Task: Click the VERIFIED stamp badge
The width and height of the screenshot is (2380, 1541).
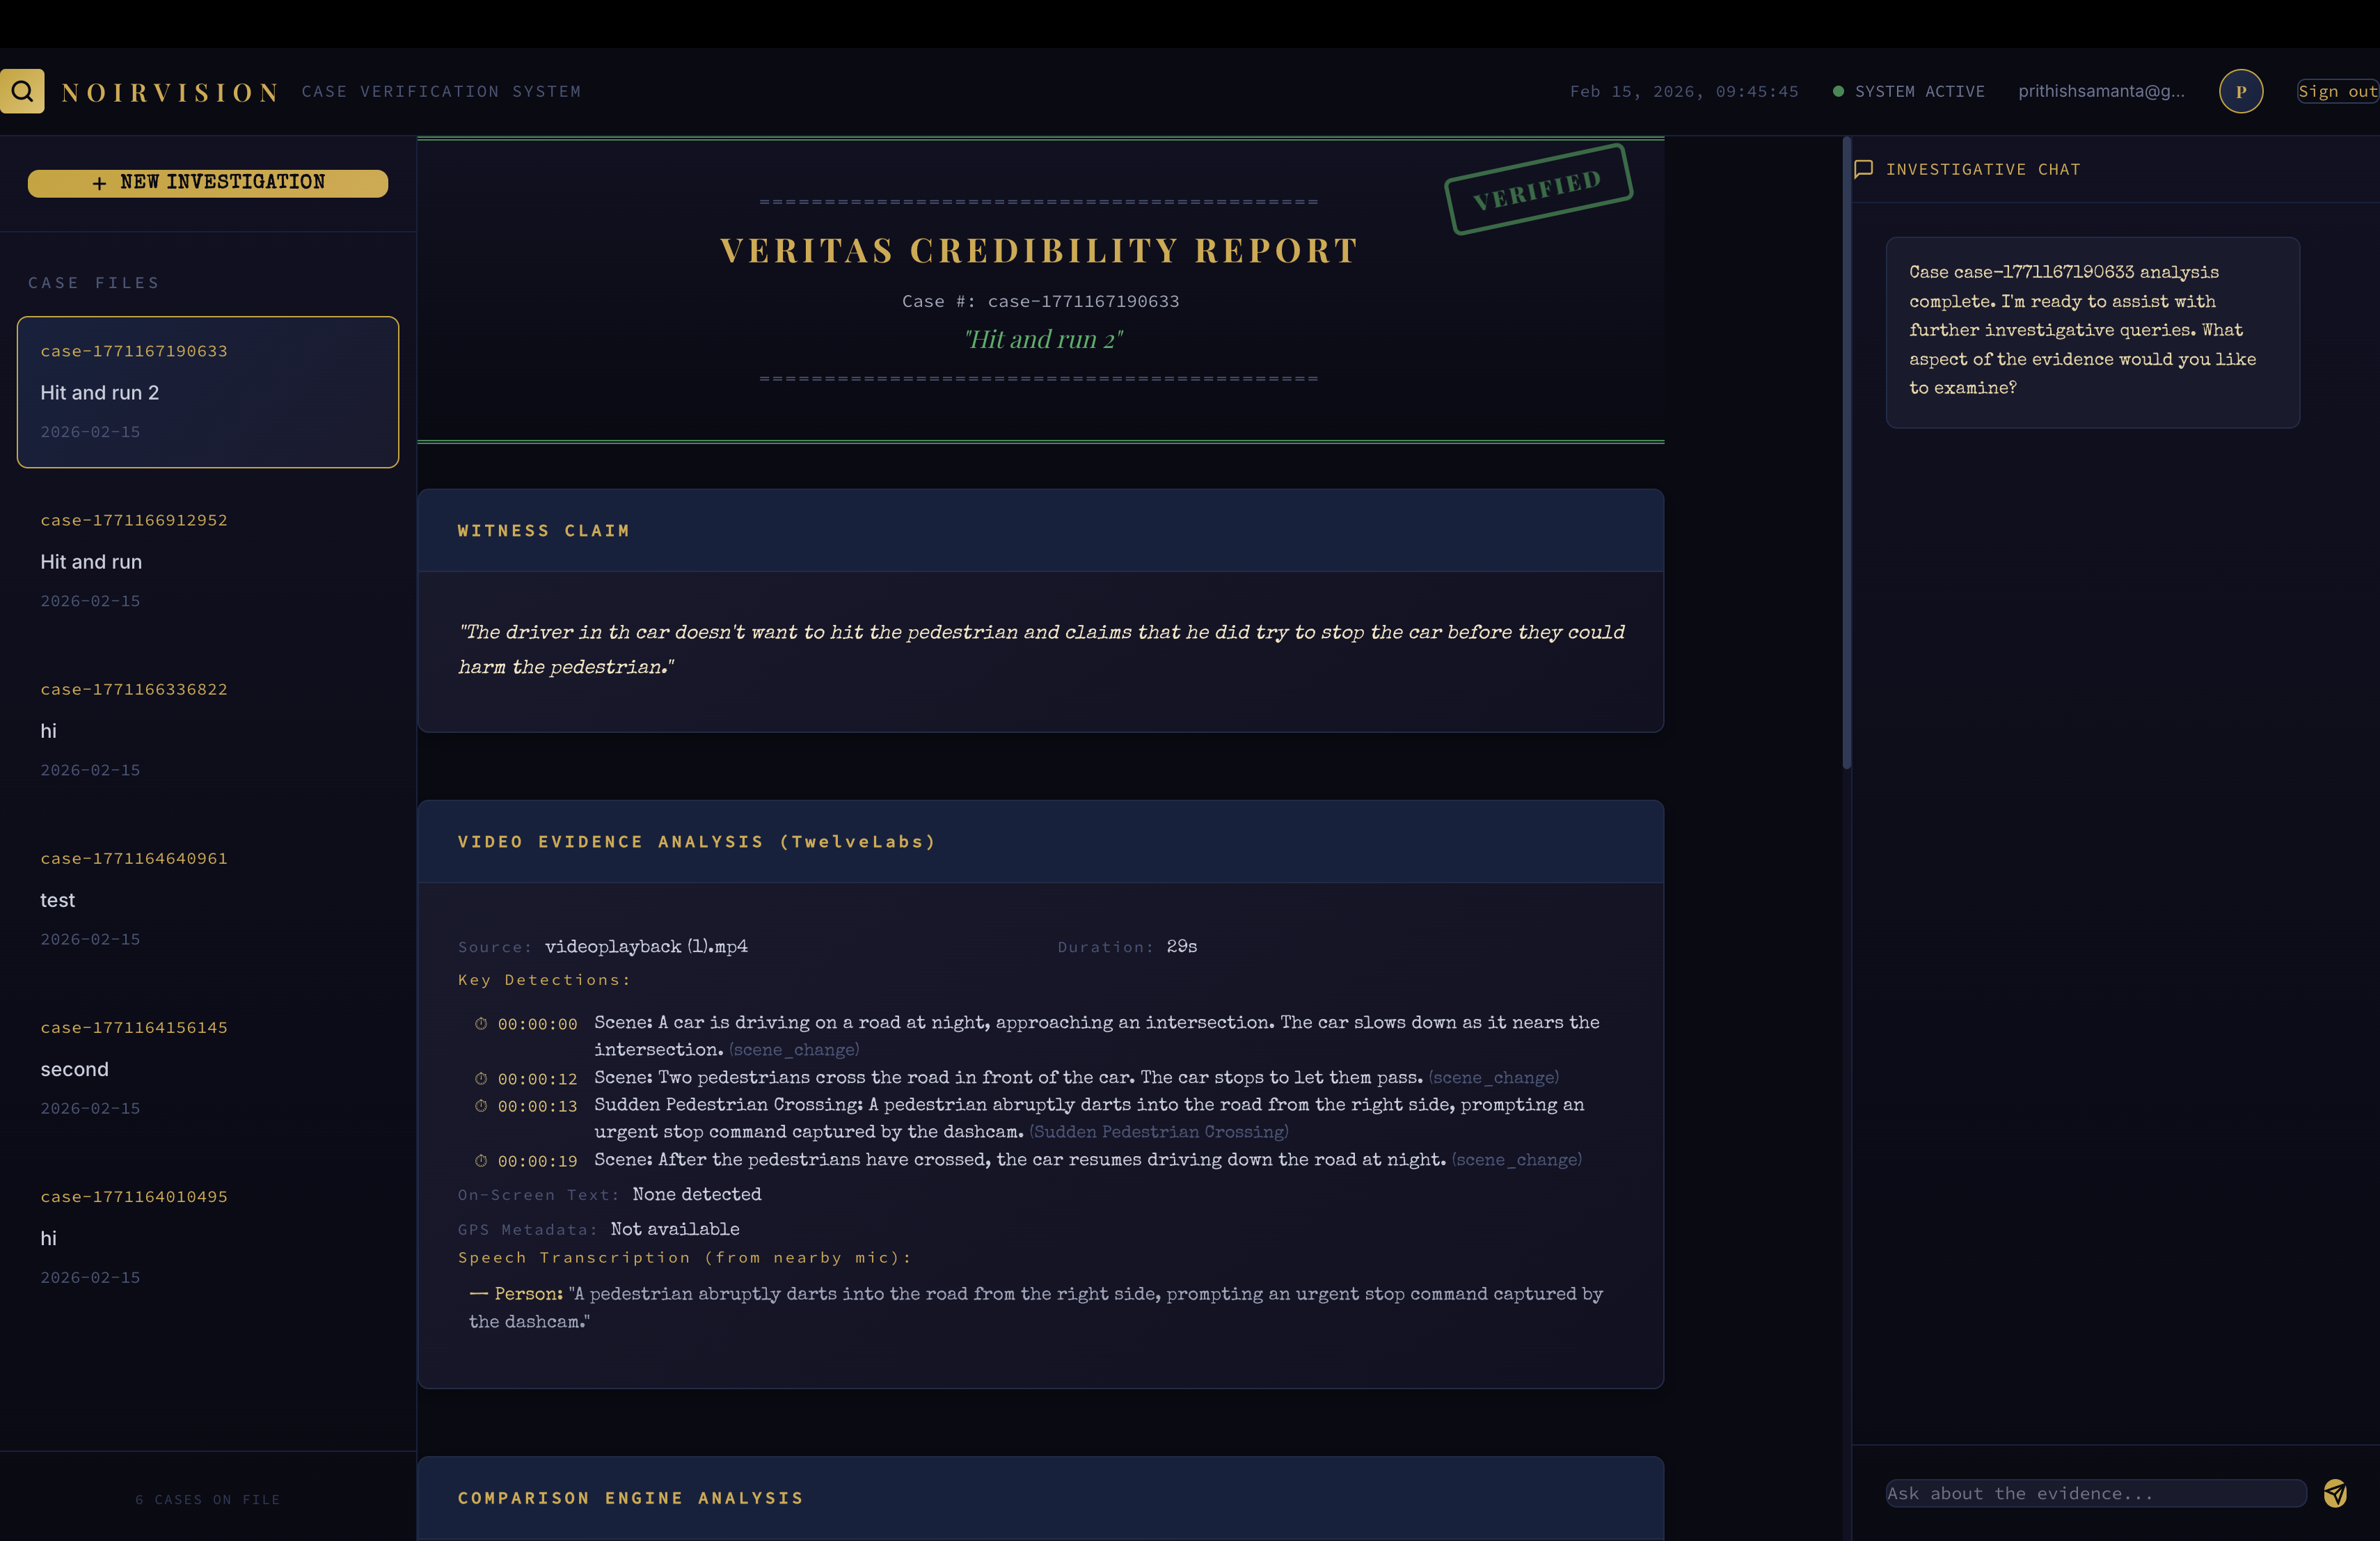Action: 1538,189
